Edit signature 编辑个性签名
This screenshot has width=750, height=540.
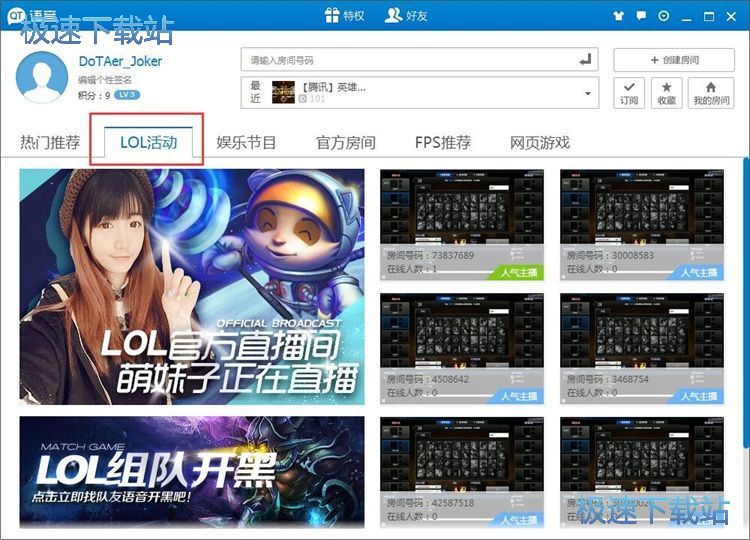click(105, 80)
